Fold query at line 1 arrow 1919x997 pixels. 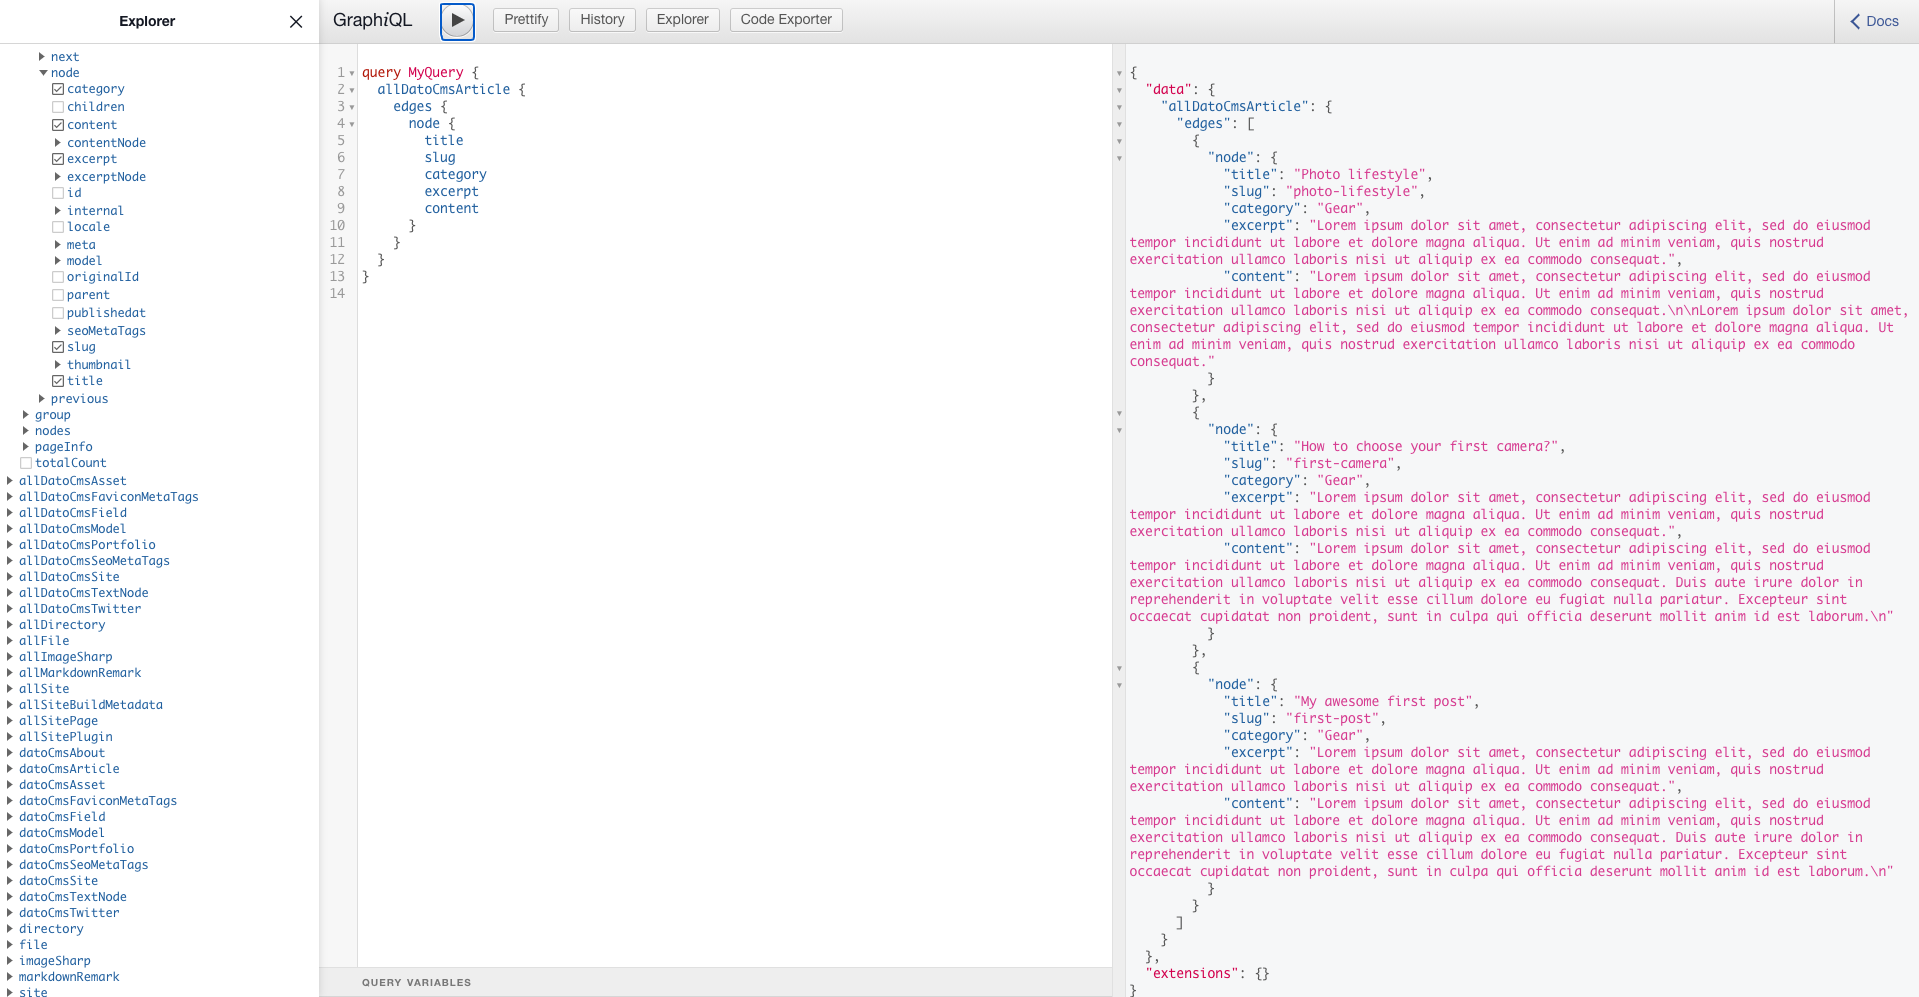coord(352,73)
